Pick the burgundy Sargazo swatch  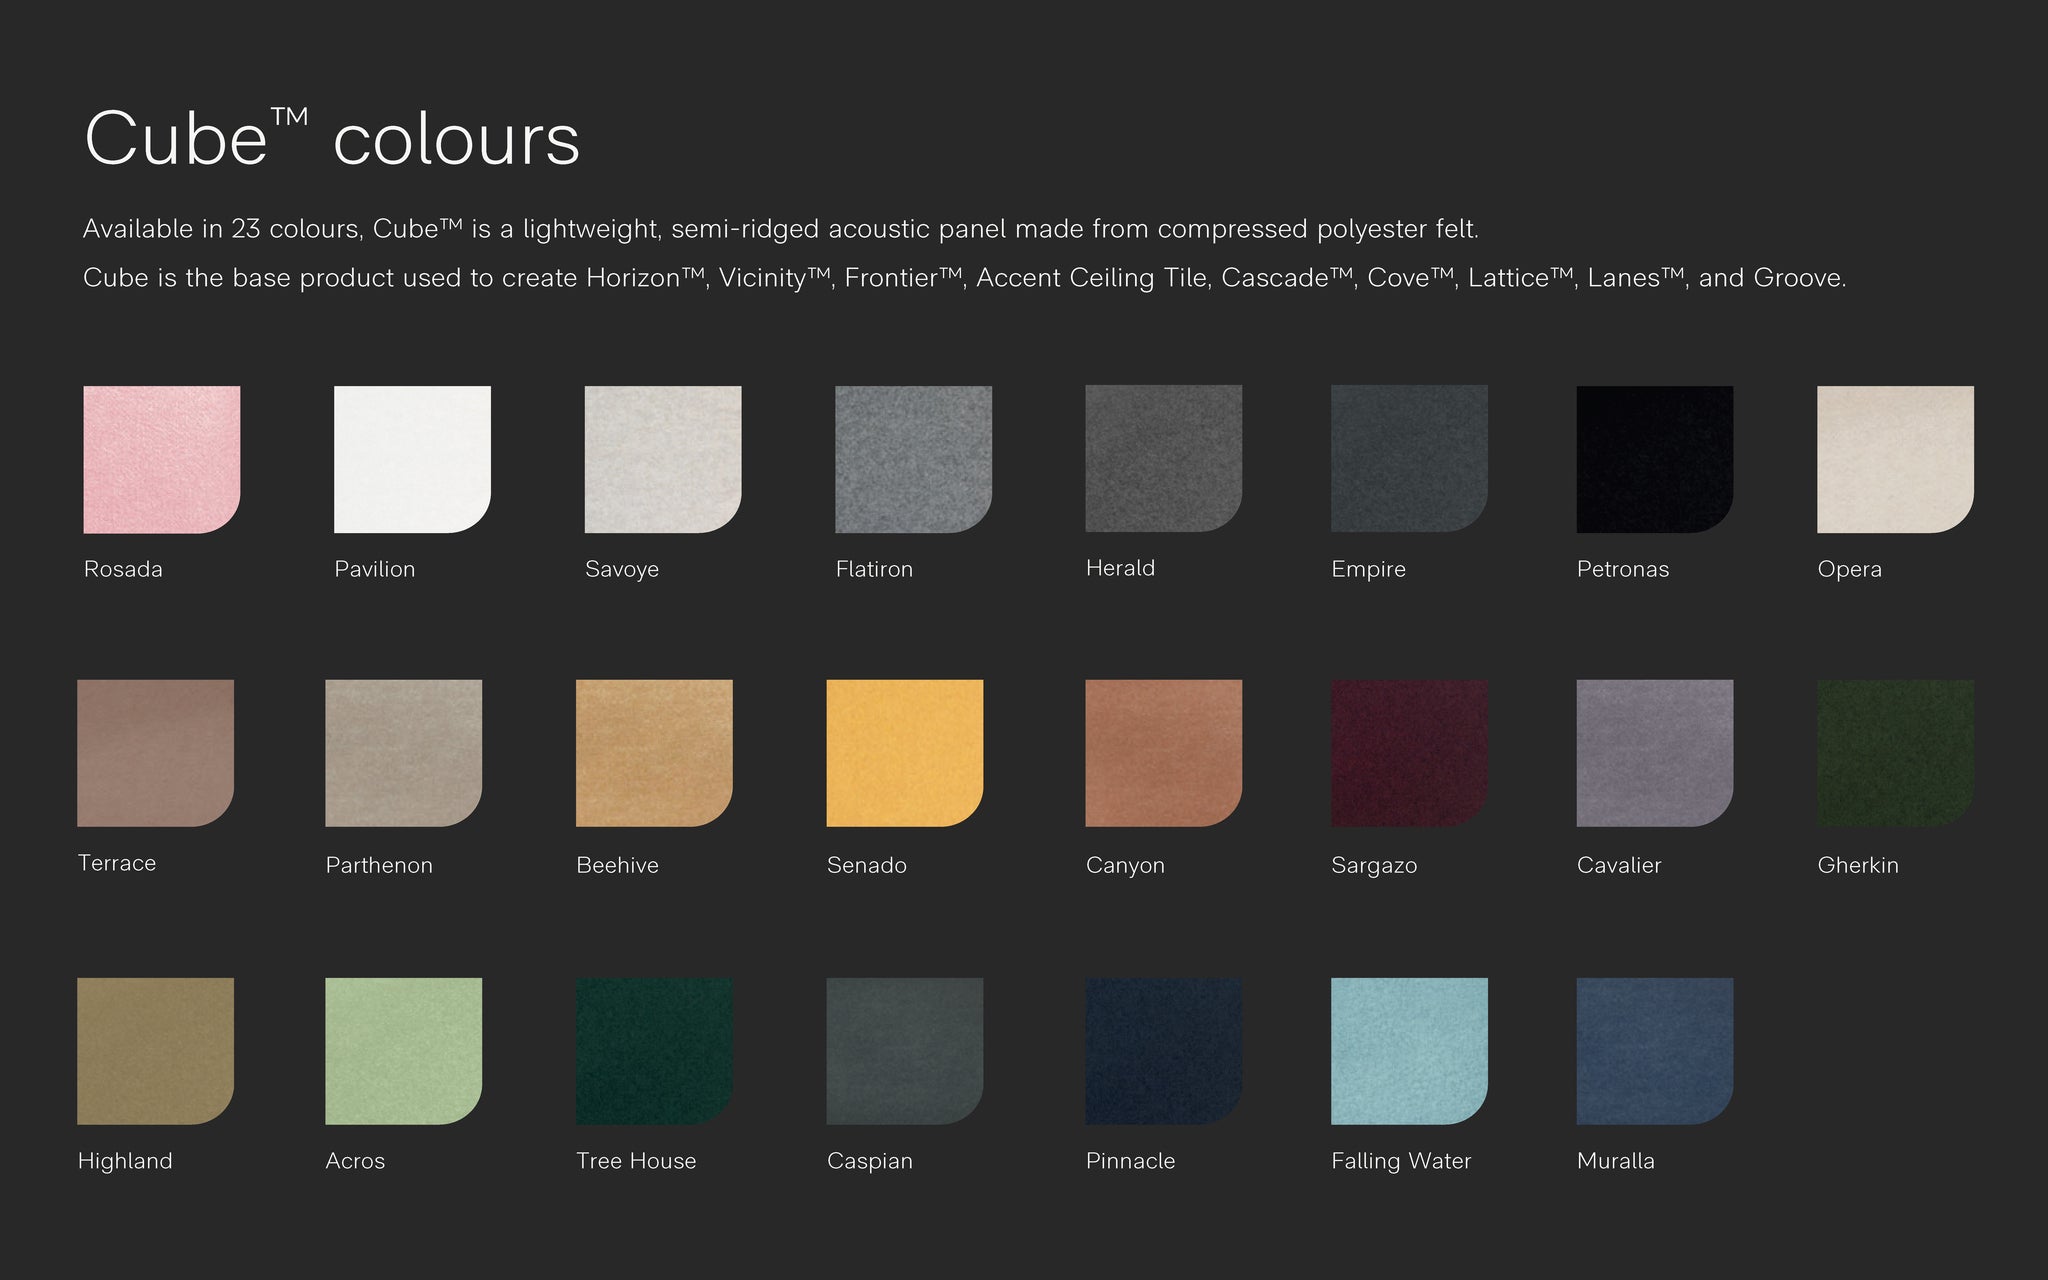1409,753
